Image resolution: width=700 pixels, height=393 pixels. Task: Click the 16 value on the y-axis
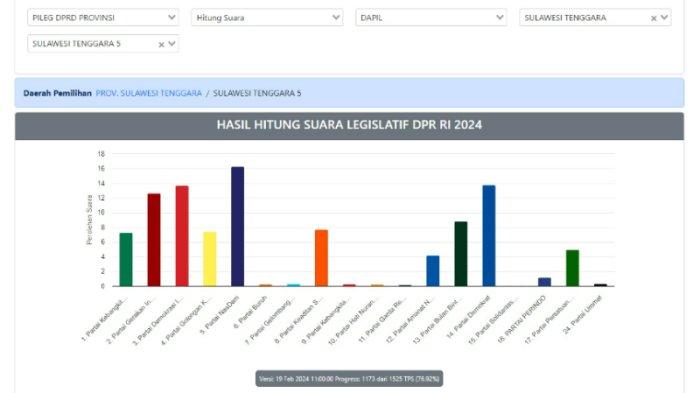tap(101, 168)
